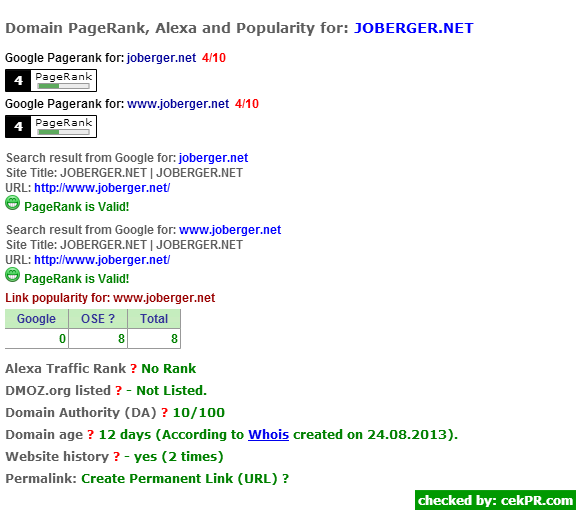
Task: Click second green smiley valid icon
Action: point(12,275)
